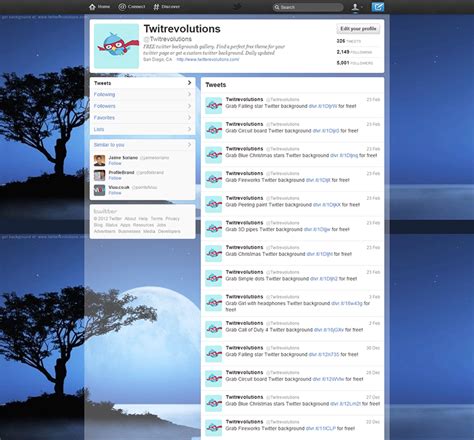The height and width of the screenshot is (440, 474).
Task: Click the gray twitter logo in footer box
Action: tap(105, 211)
